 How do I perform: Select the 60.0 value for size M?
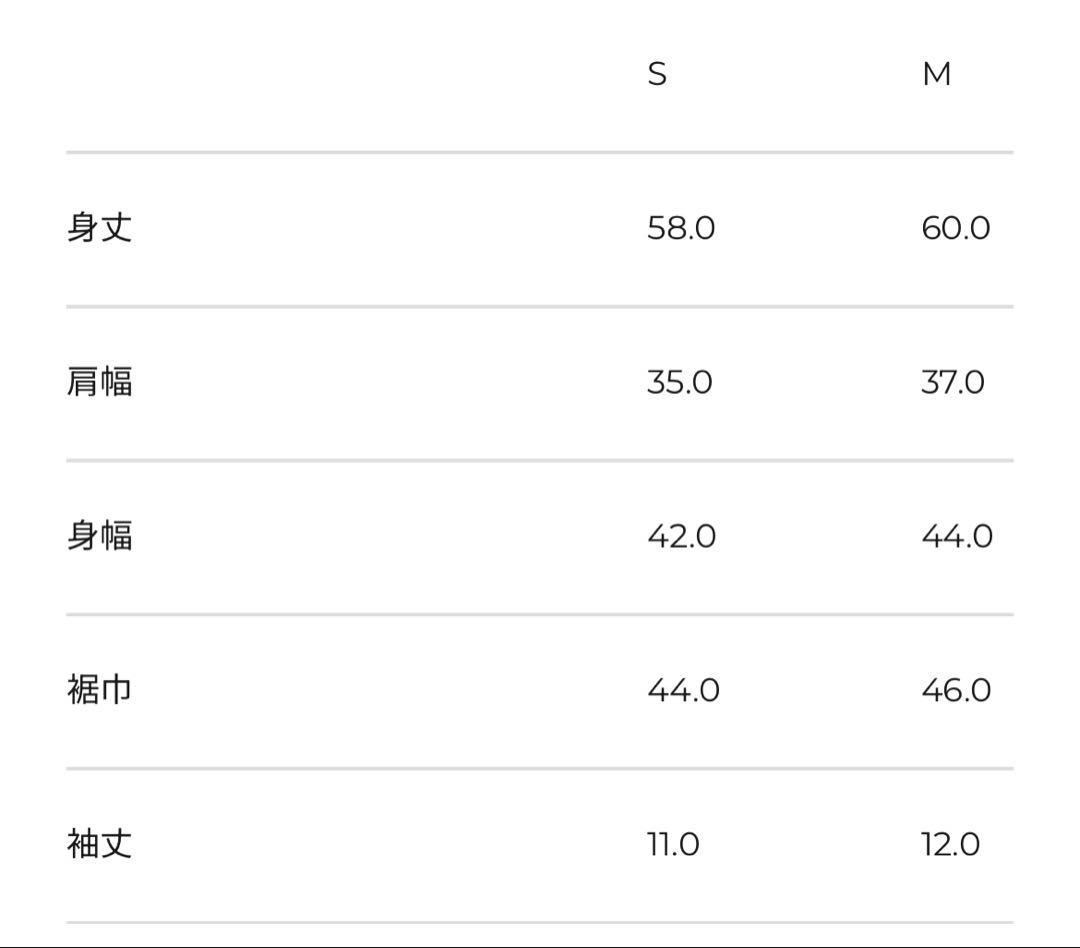pos(955,228)
